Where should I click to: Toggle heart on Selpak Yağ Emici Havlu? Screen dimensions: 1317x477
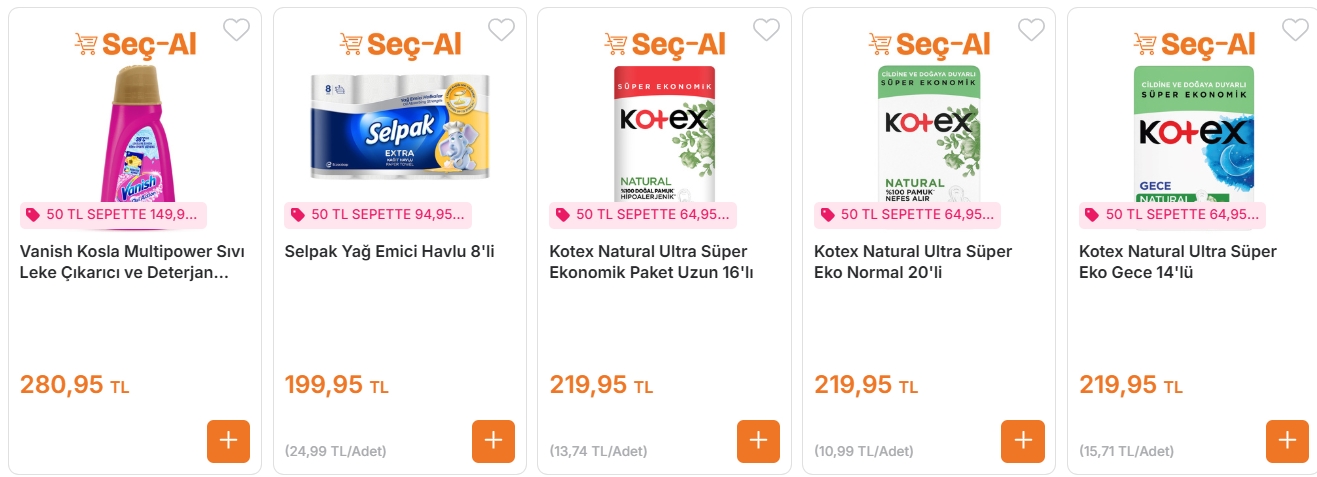tap(501, 30)
